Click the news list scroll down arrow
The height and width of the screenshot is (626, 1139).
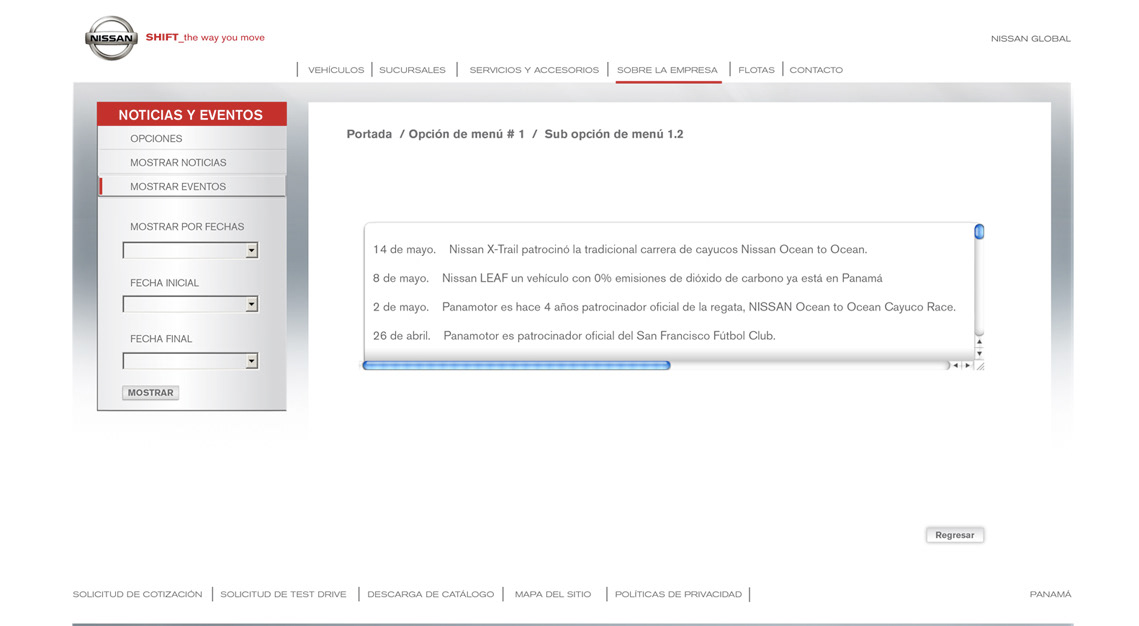click(x=979, y=354)
